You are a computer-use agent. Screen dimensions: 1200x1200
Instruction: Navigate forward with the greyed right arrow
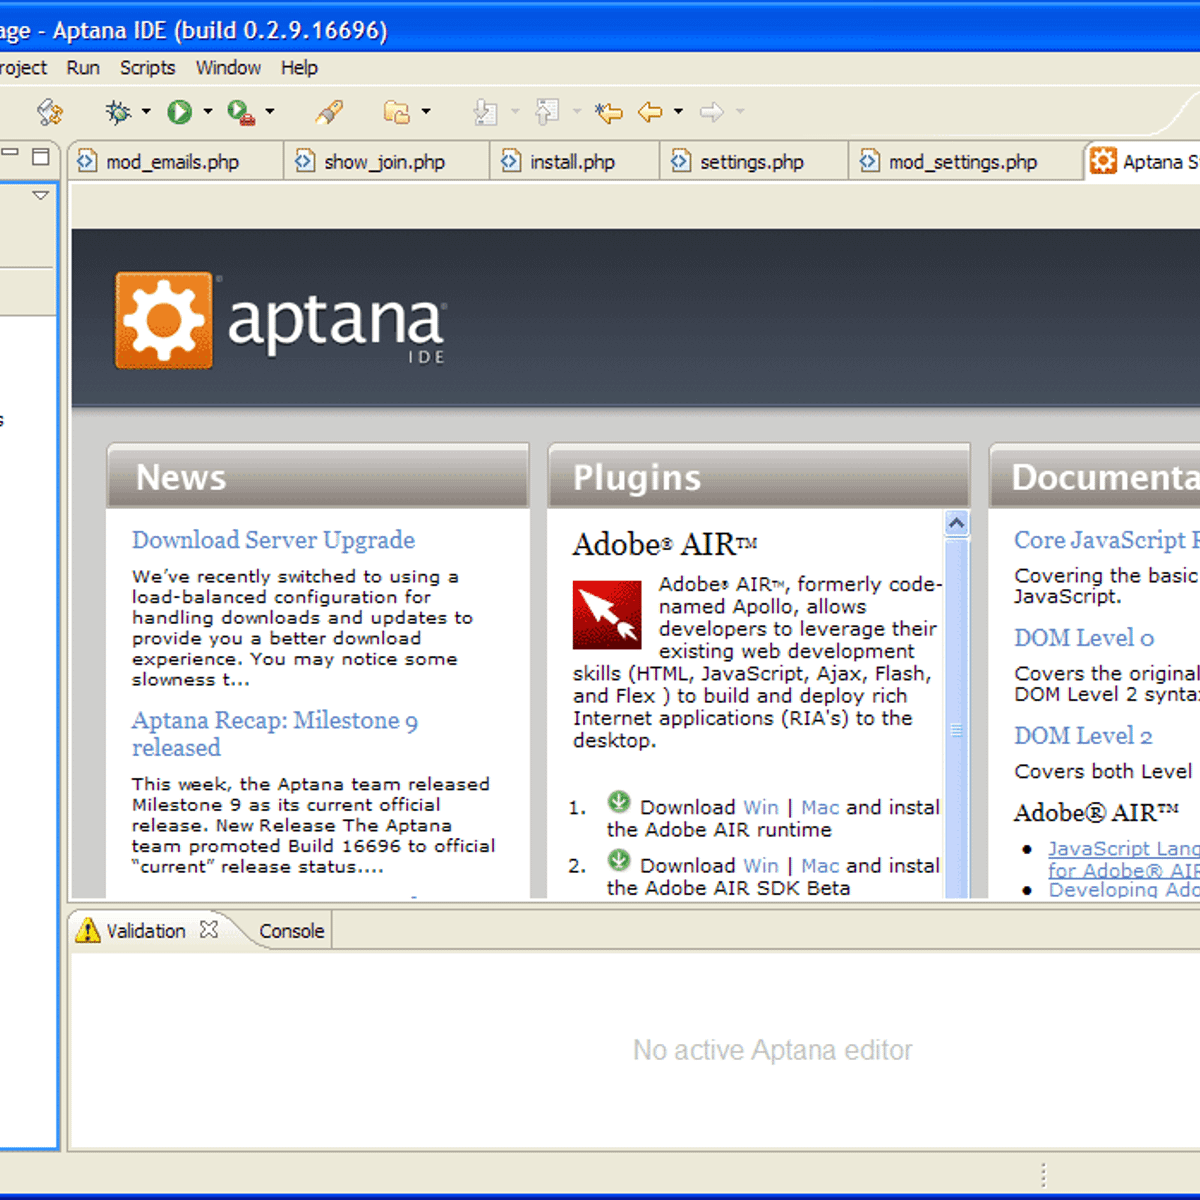(712, 112)
